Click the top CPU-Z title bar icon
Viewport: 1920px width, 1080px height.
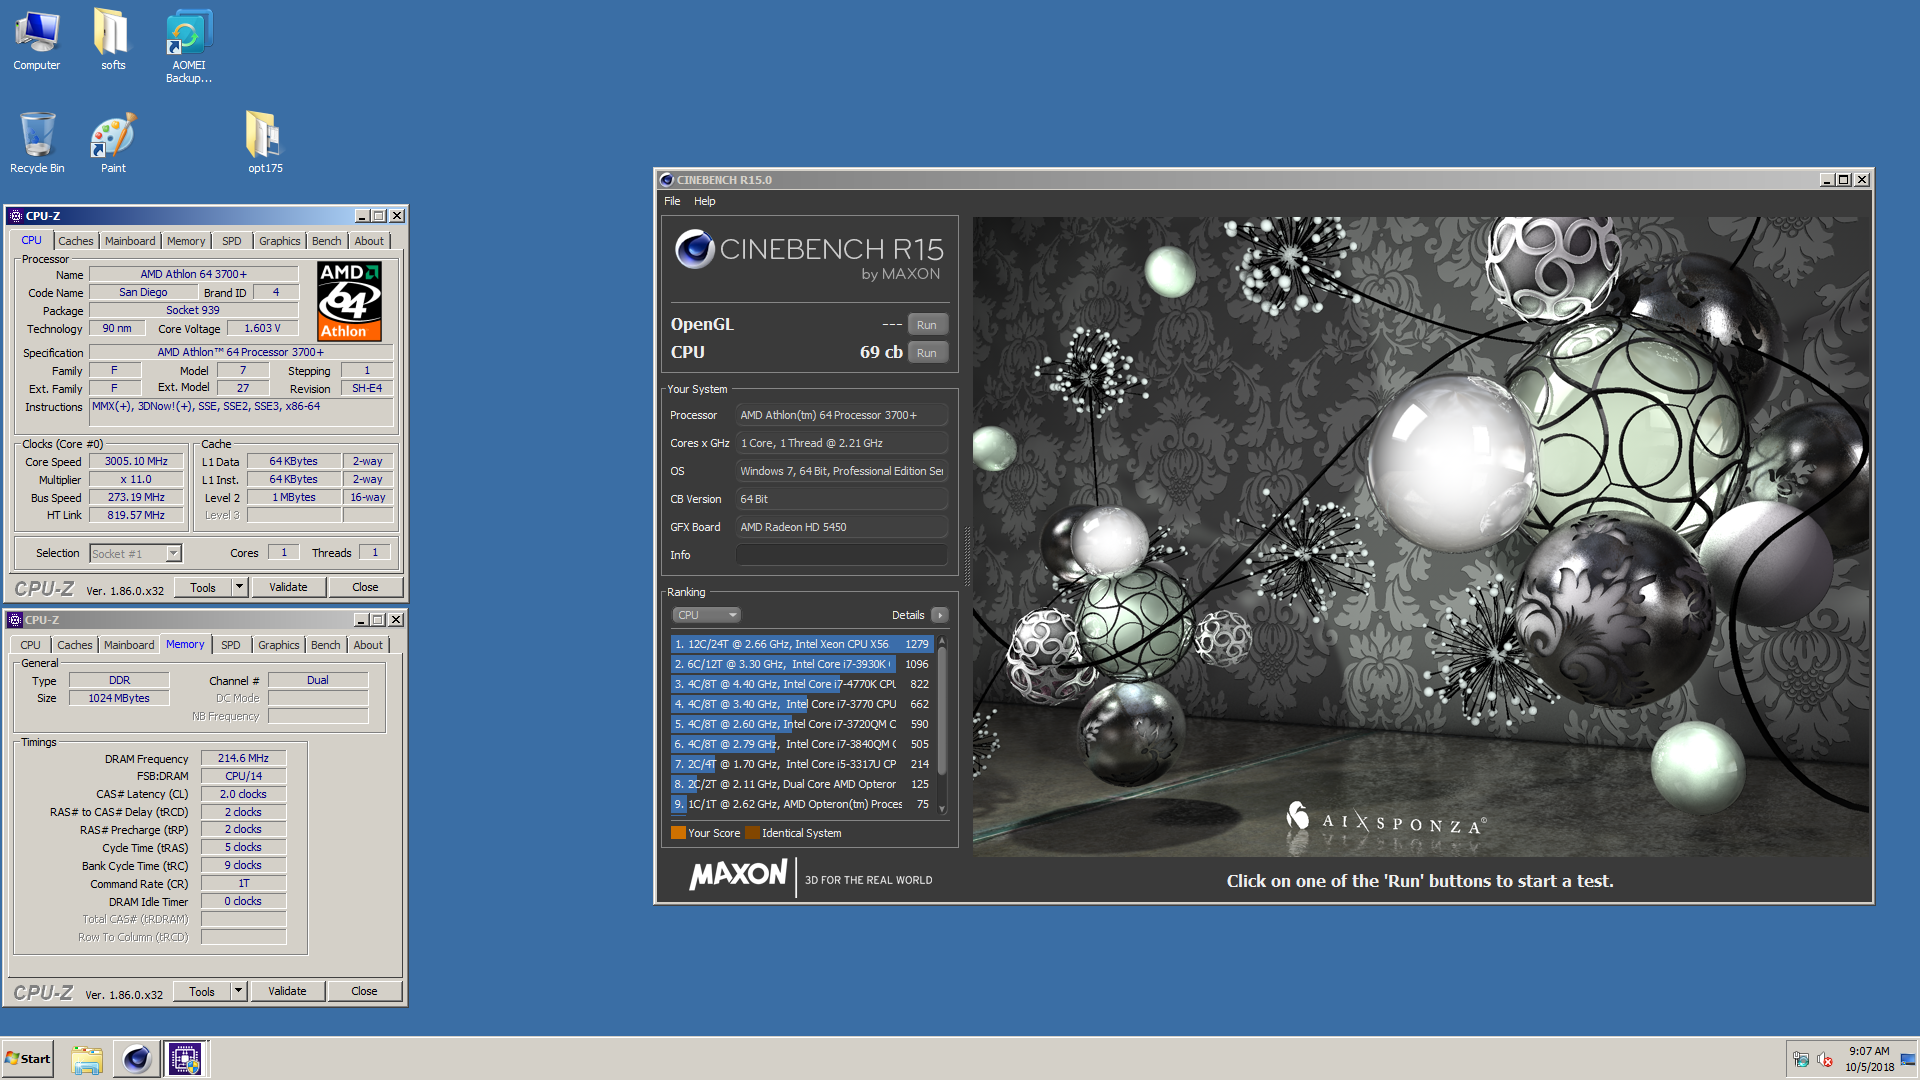15,216
